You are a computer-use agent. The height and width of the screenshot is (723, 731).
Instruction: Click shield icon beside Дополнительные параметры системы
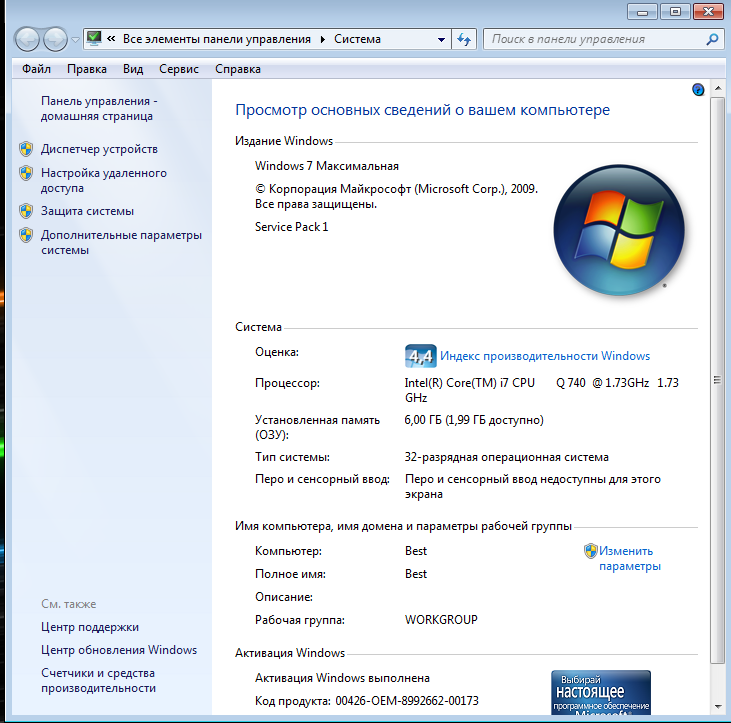[x=26, y=235]
